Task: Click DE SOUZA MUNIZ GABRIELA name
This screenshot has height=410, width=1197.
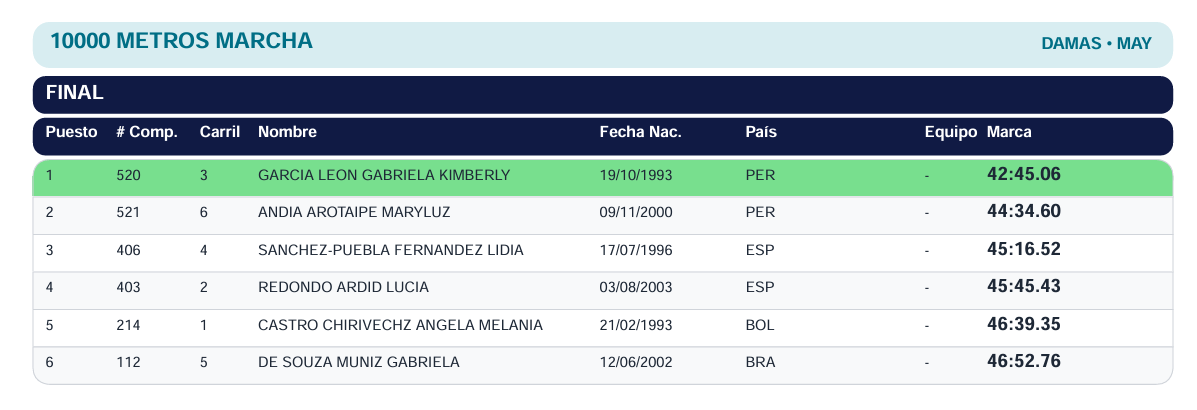Action: click(x=359, y=363)
